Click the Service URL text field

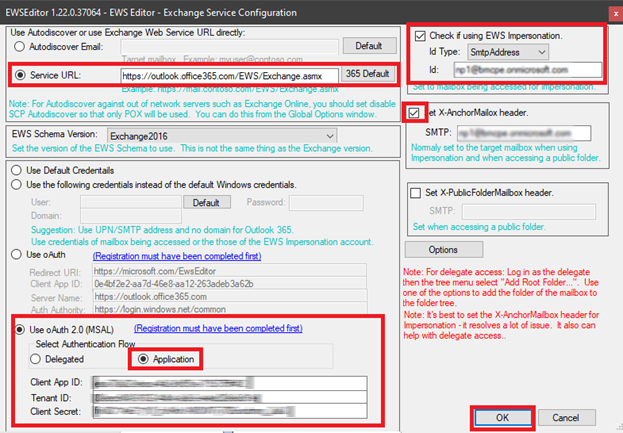[228, 75]
